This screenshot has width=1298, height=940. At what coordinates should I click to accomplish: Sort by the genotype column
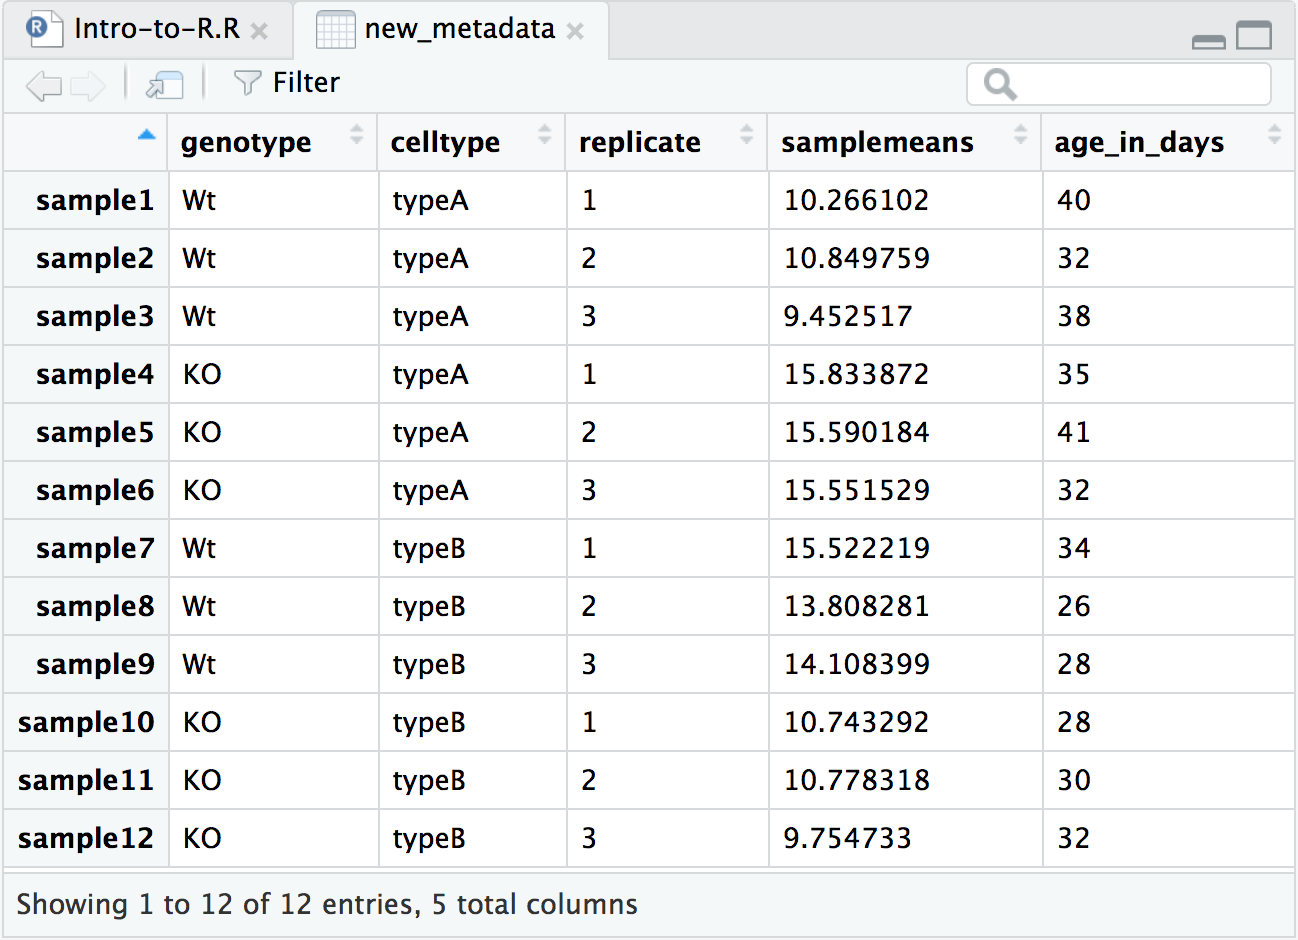246,143
